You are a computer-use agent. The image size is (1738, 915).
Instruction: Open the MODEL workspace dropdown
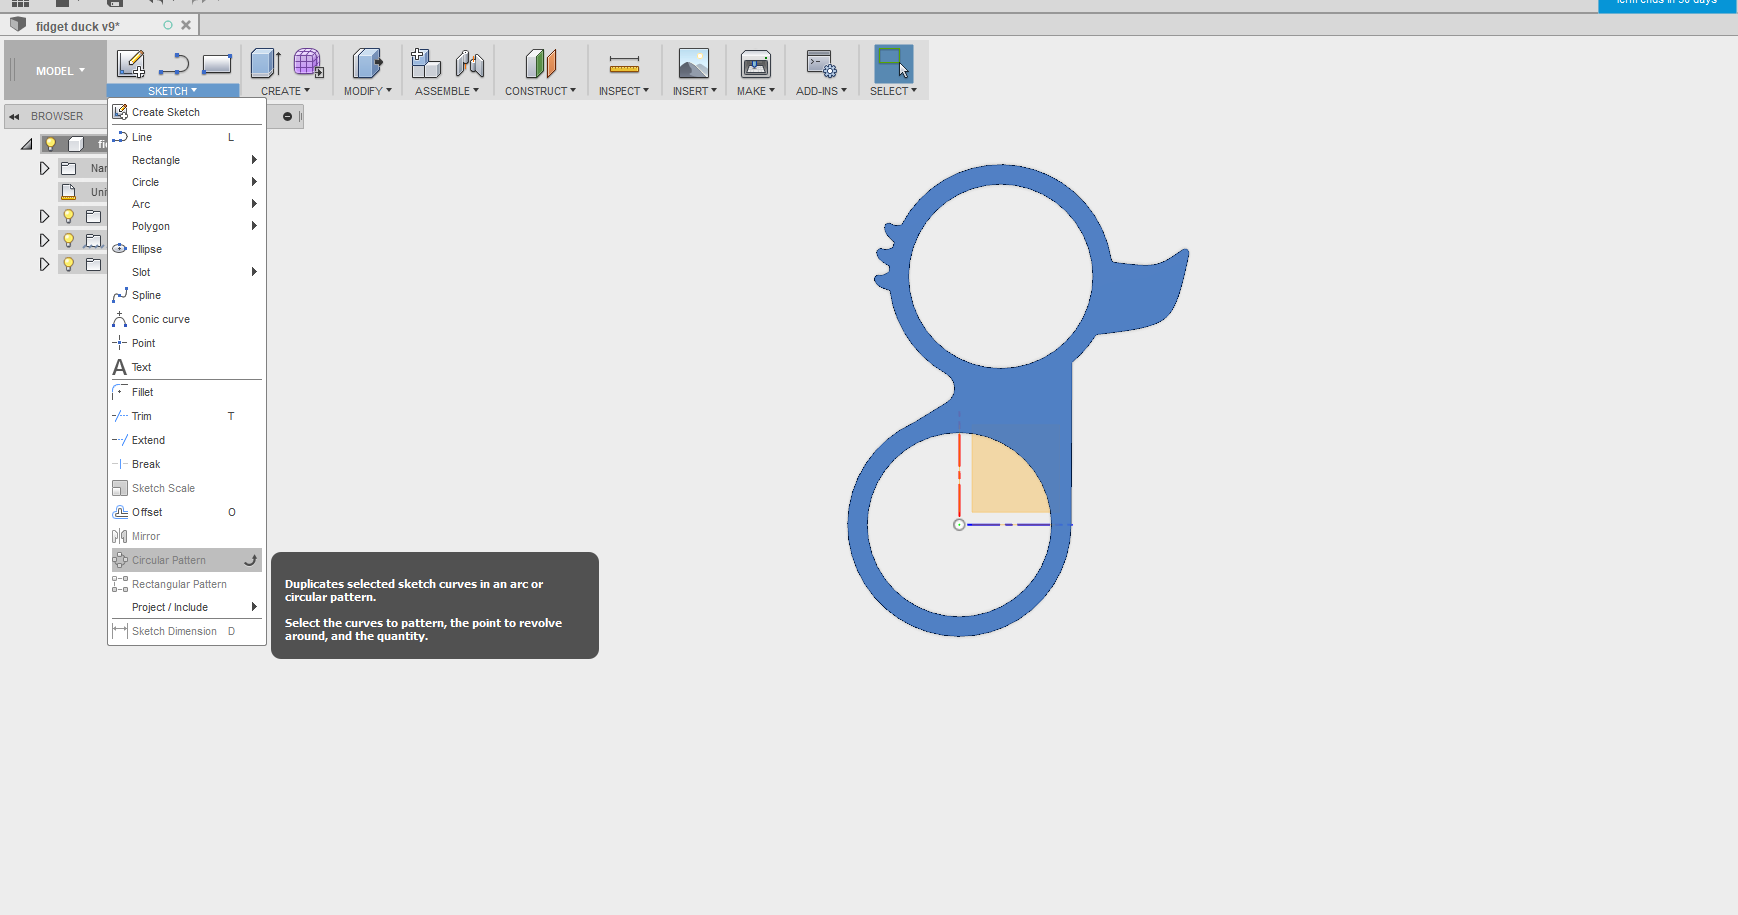60,71
